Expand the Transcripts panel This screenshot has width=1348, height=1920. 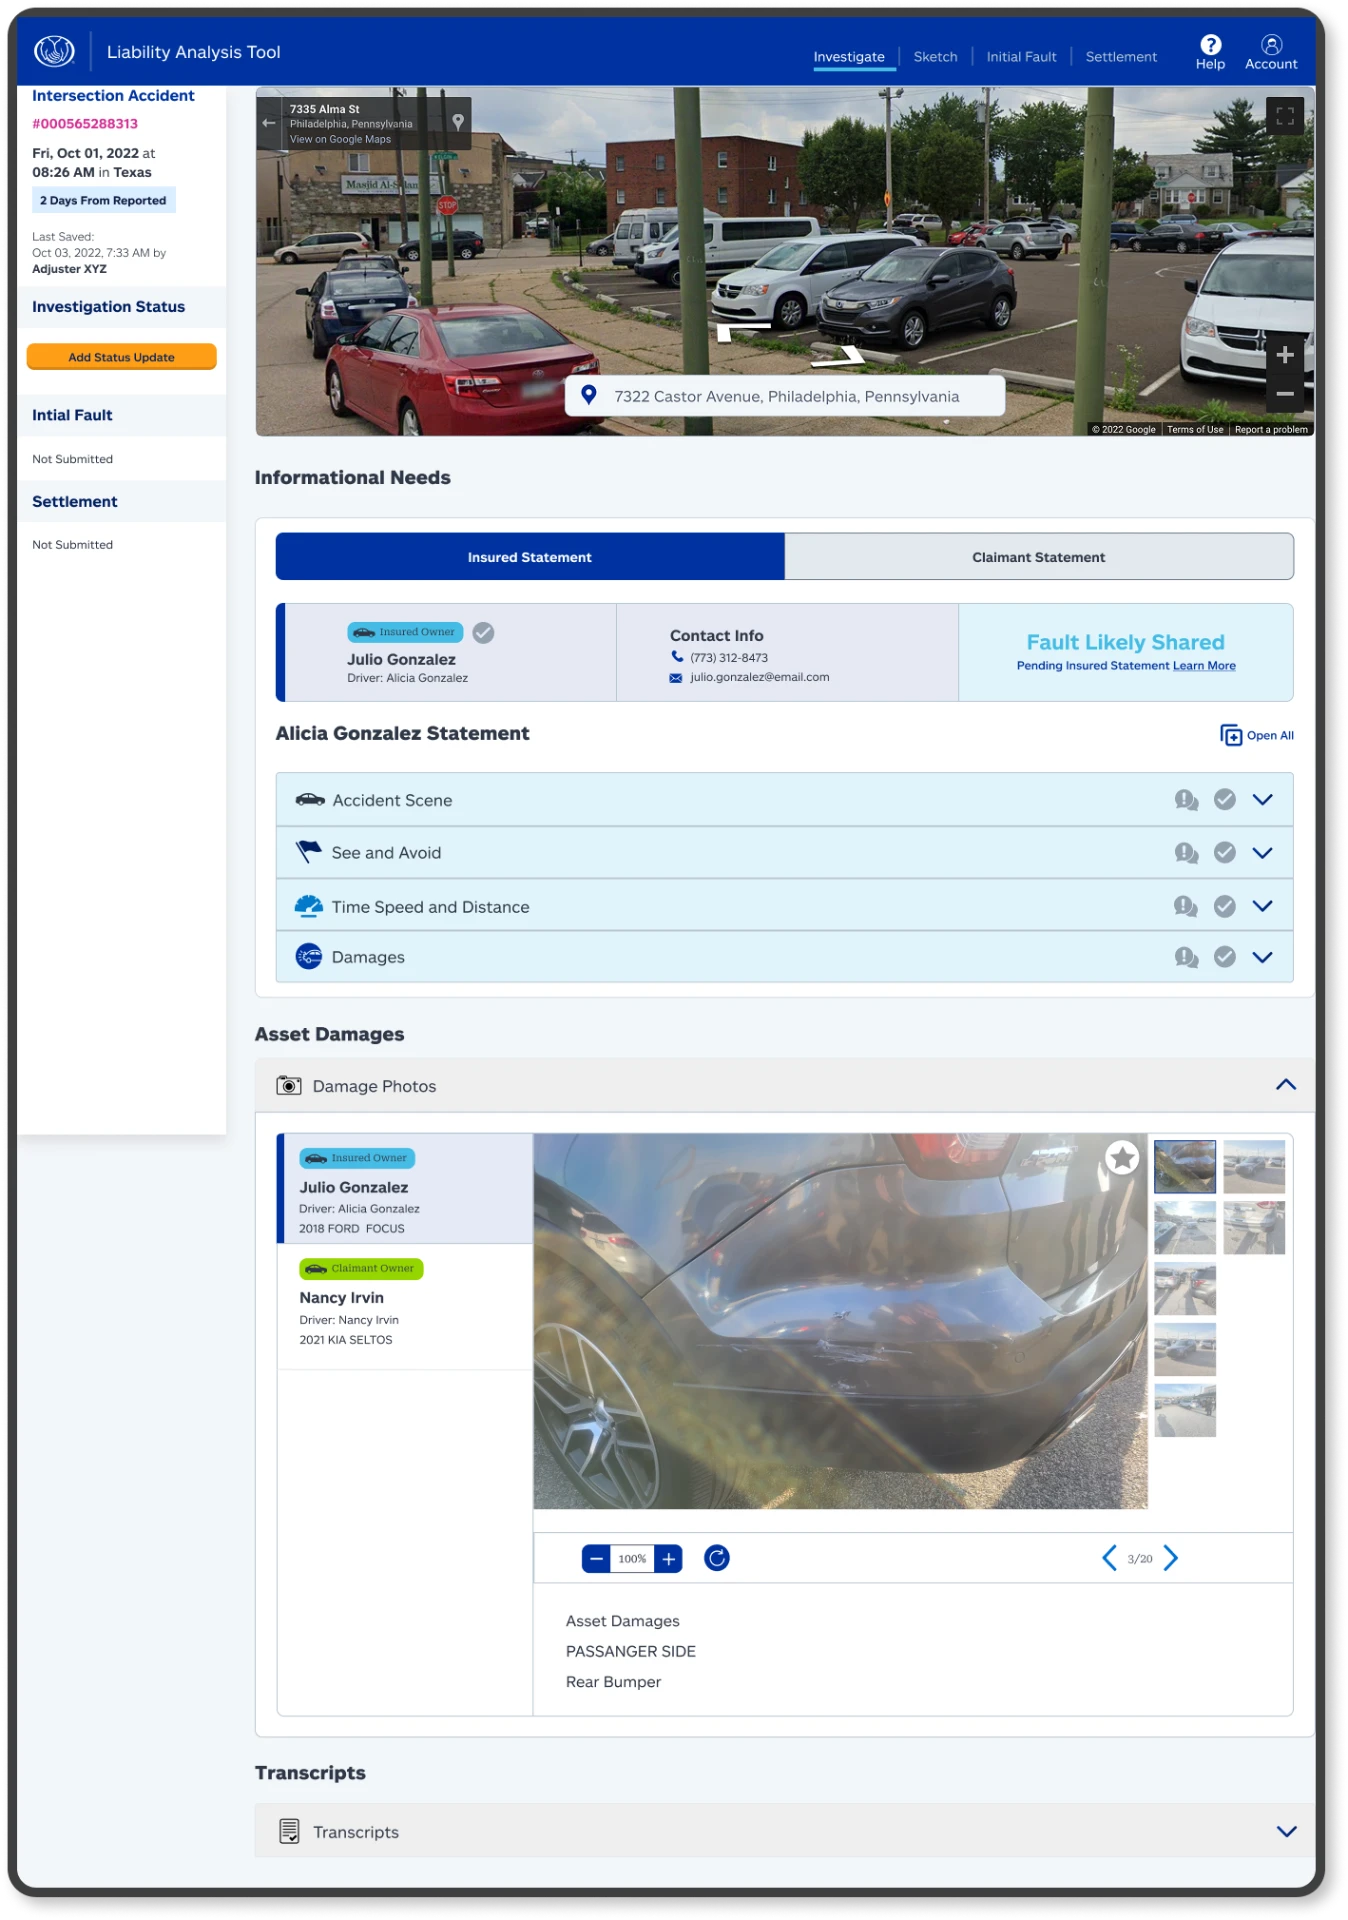tap(1286, 1831)
